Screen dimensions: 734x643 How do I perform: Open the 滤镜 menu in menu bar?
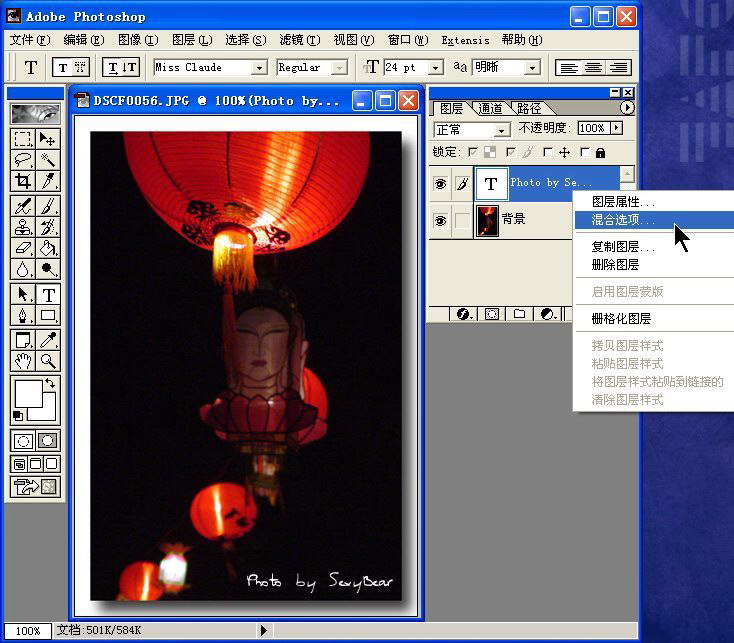pos(299,40)
